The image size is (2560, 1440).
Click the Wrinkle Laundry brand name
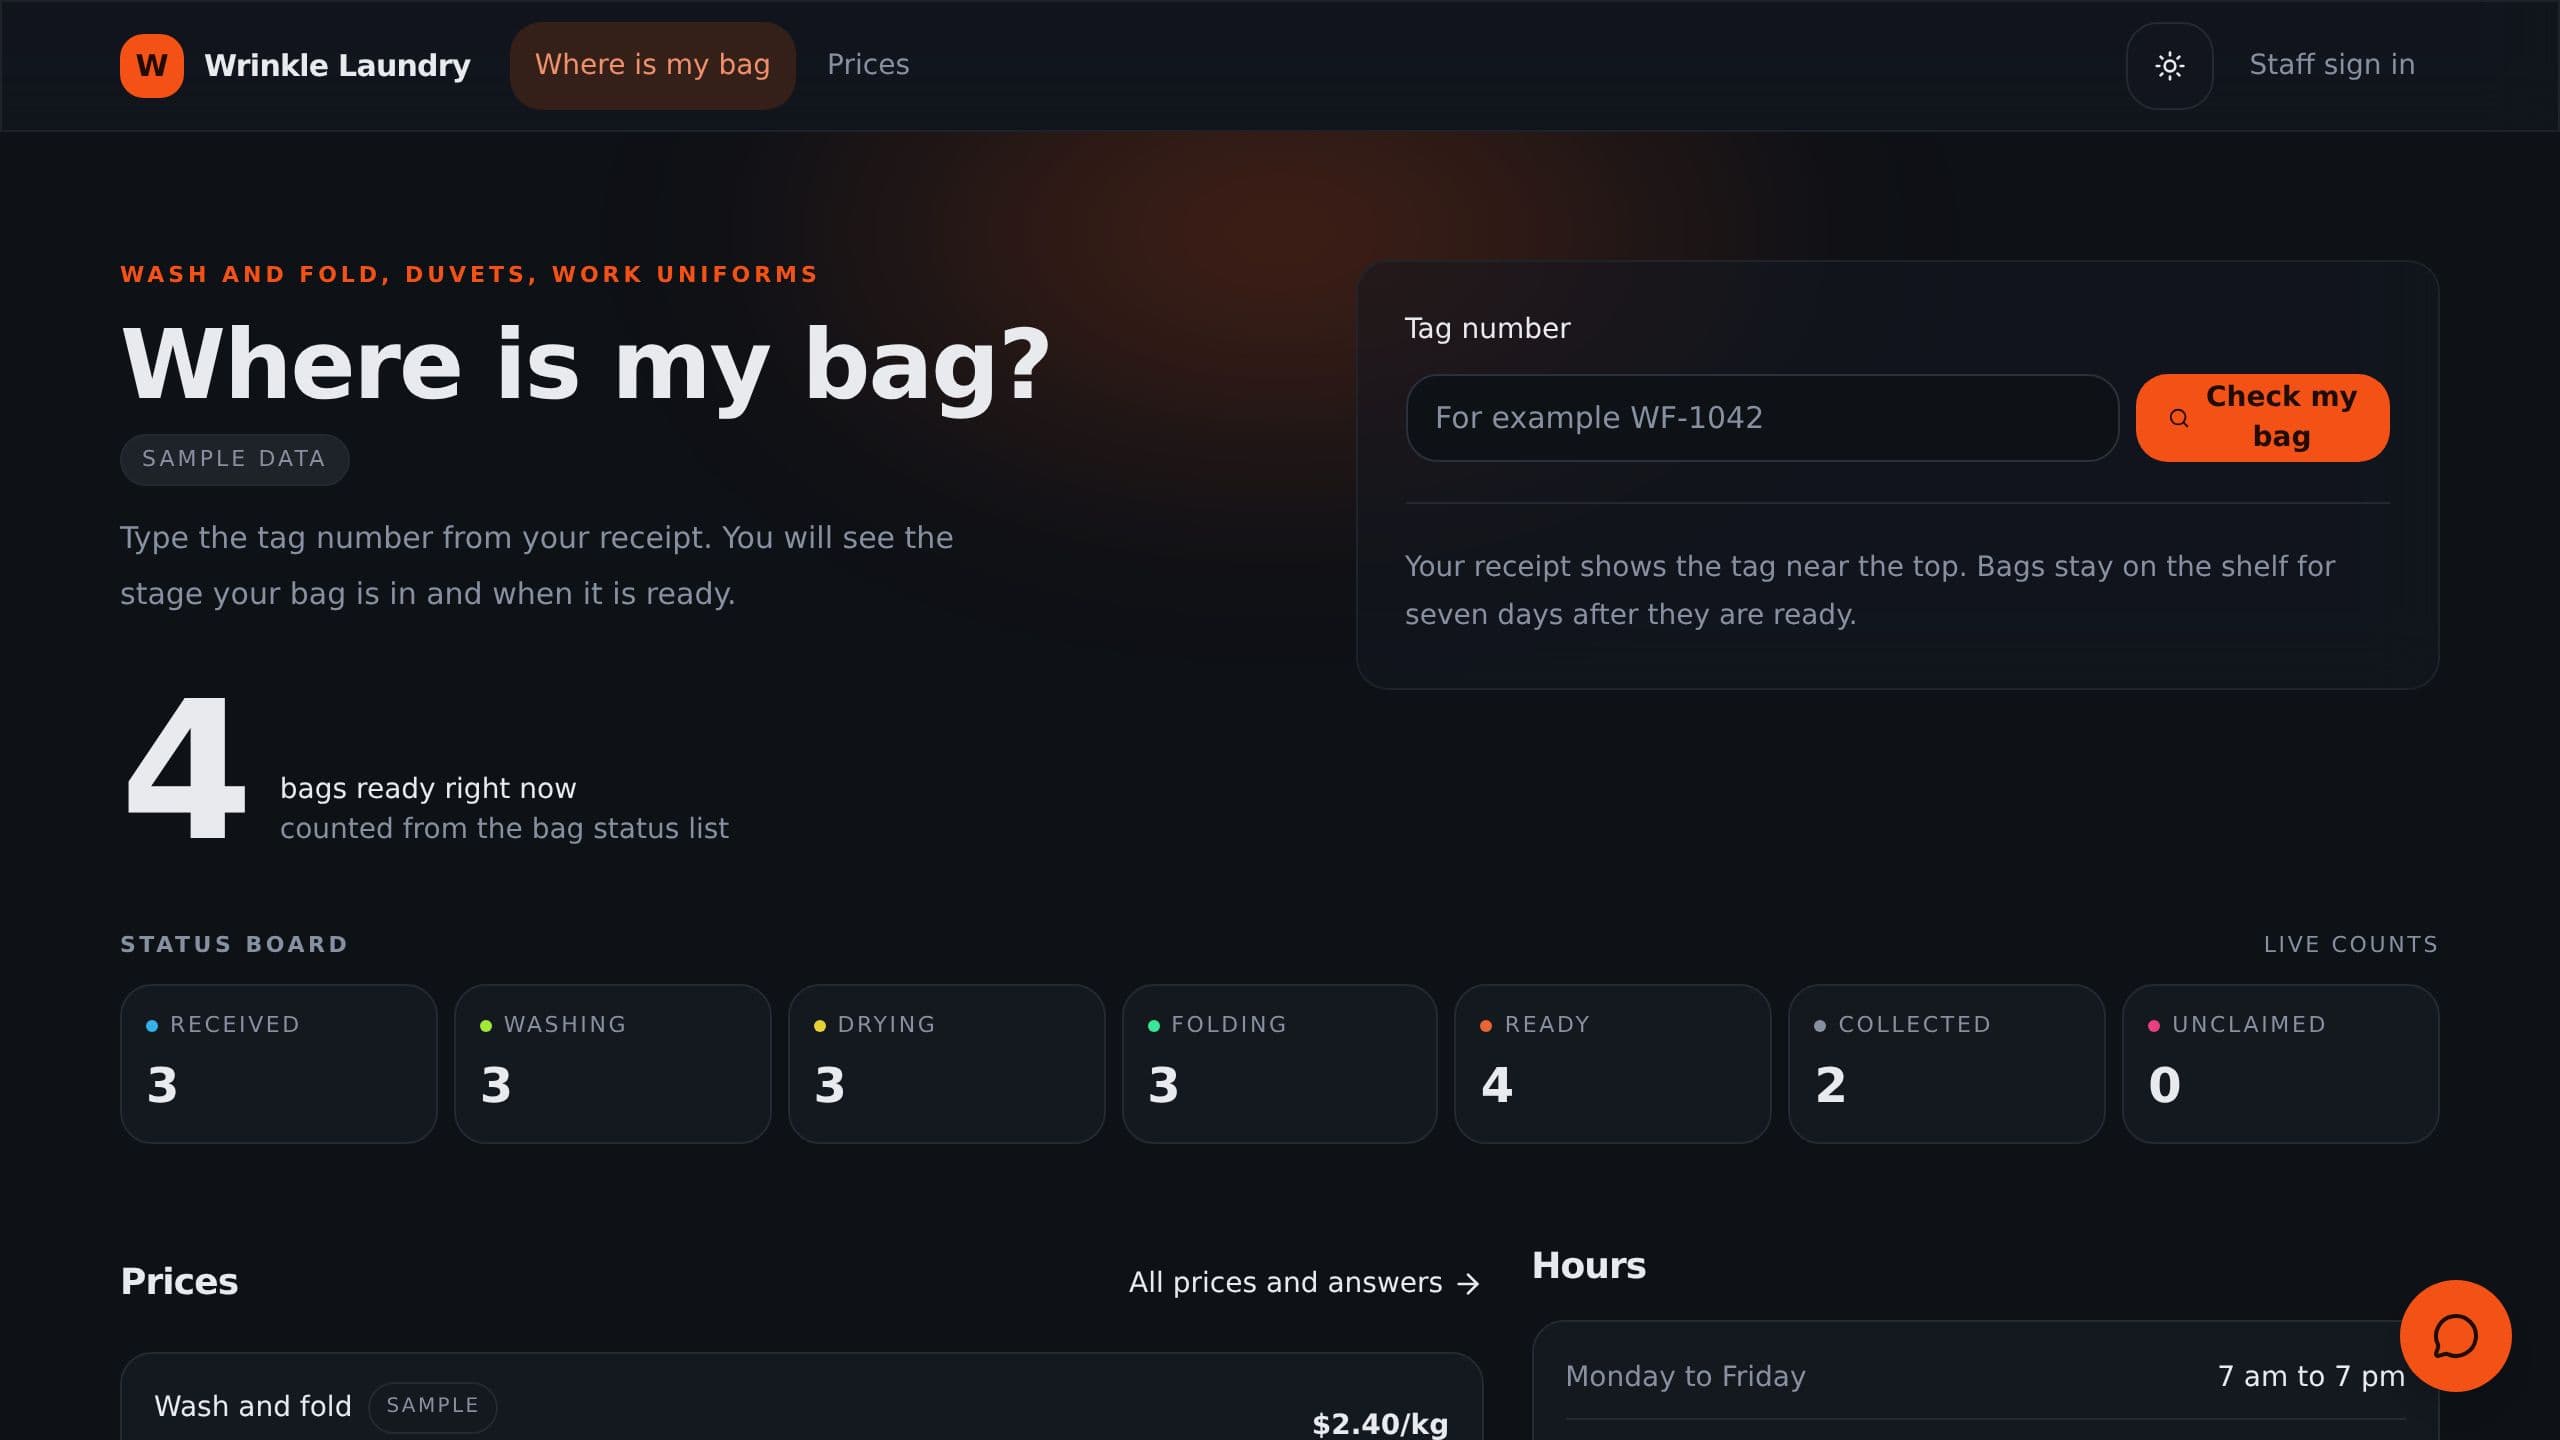coord(337,66)
